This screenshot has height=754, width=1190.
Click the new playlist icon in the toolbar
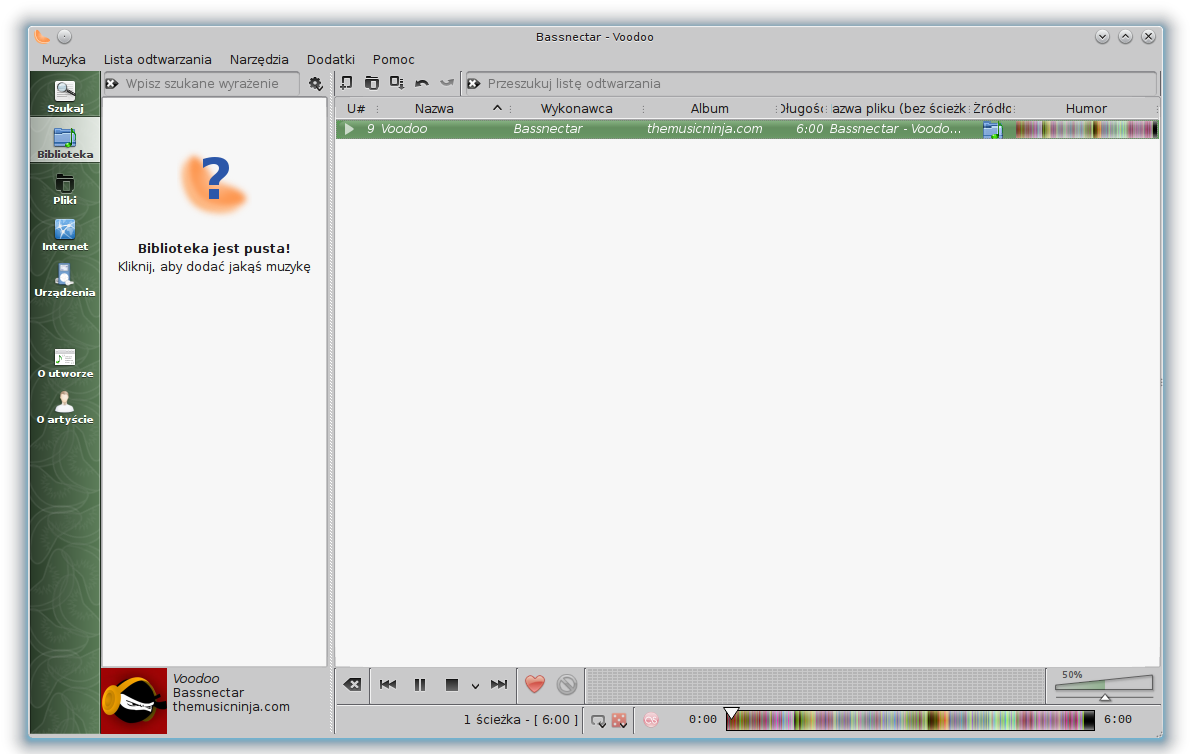pos(346,83)
